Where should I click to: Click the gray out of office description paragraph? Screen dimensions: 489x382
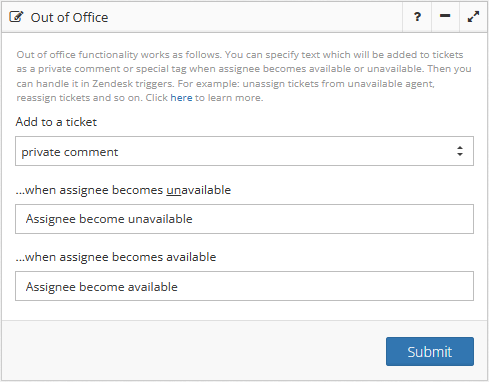(244, 76)
